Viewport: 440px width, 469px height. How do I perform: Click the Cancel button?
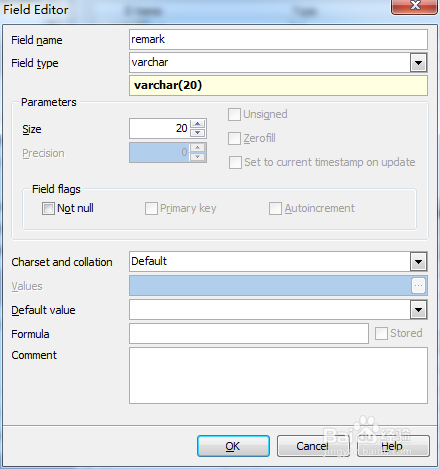coord(313,446)
